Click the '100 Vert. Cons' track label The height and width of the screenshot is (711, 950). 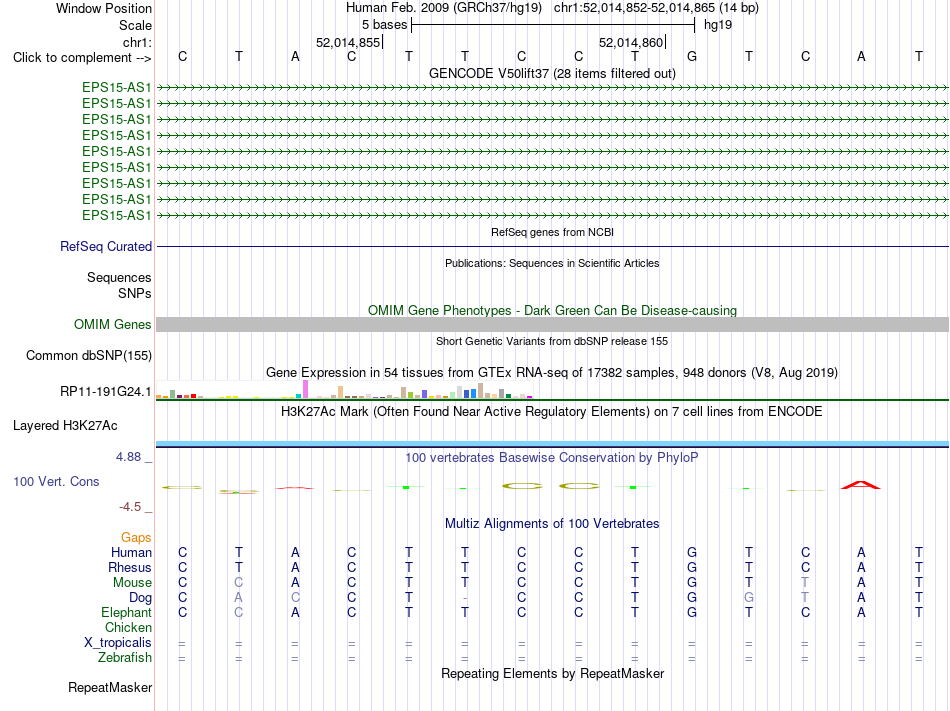pos(56,481)
